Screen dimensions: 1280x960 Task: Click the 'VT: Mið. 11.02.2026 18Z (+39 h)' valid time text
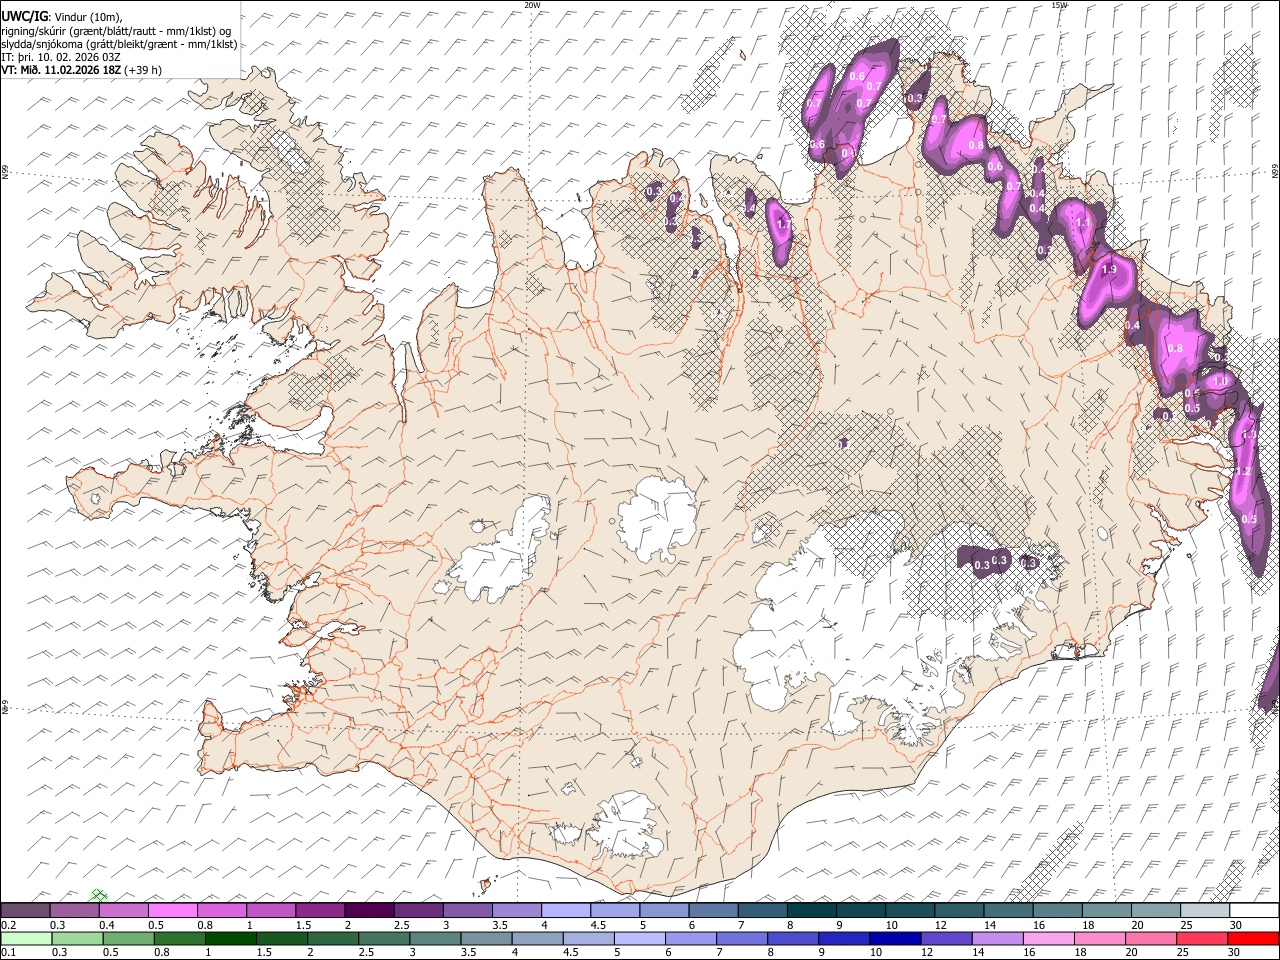coord(81,70)
